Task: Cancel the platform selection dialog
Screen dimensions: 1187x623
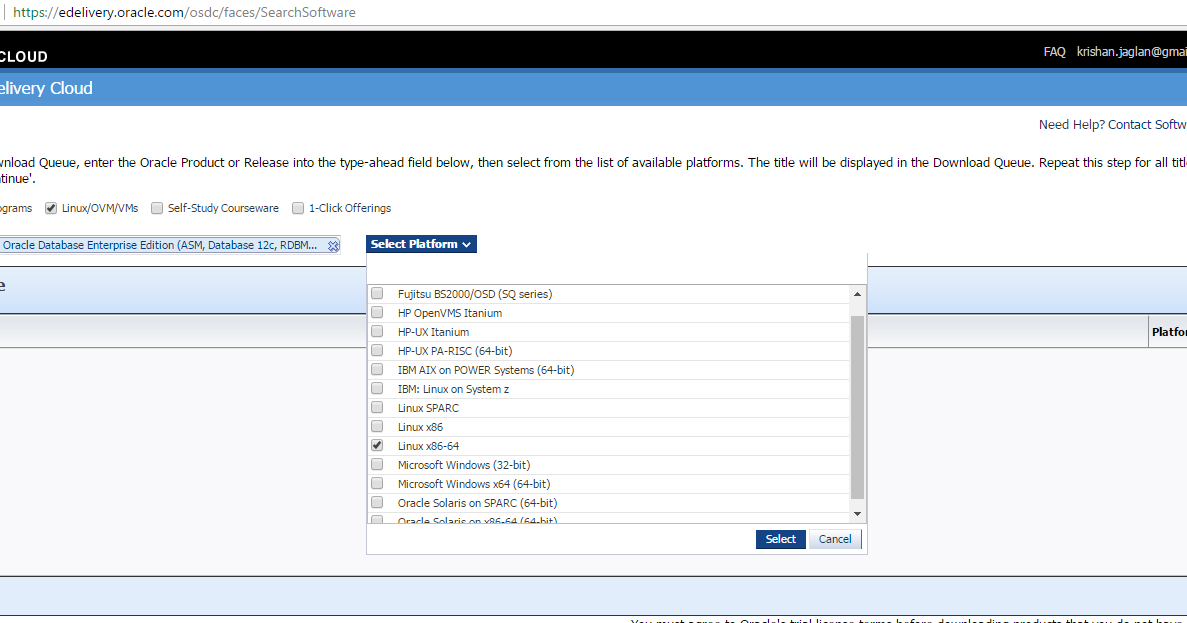Action: (x=835, y=539)
